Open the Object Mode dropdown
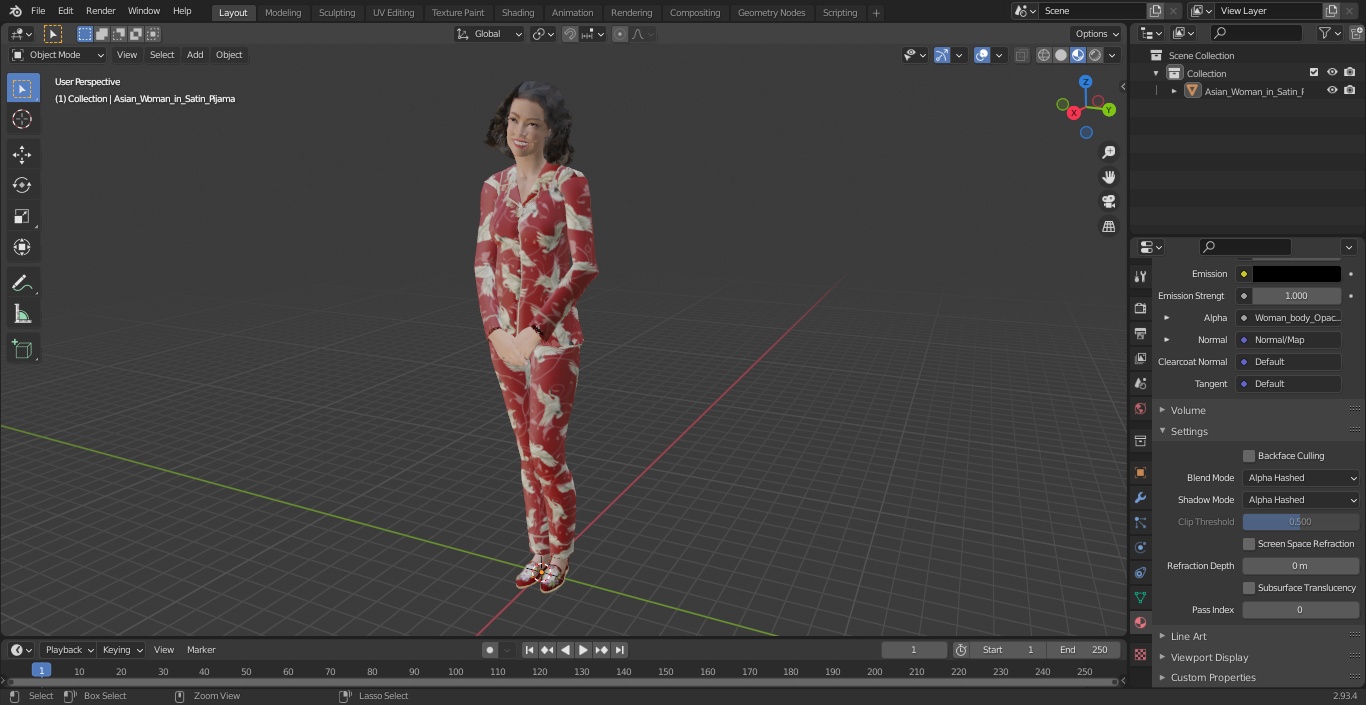This screenshot has width=1366, height=705. (x=57, y=55)
